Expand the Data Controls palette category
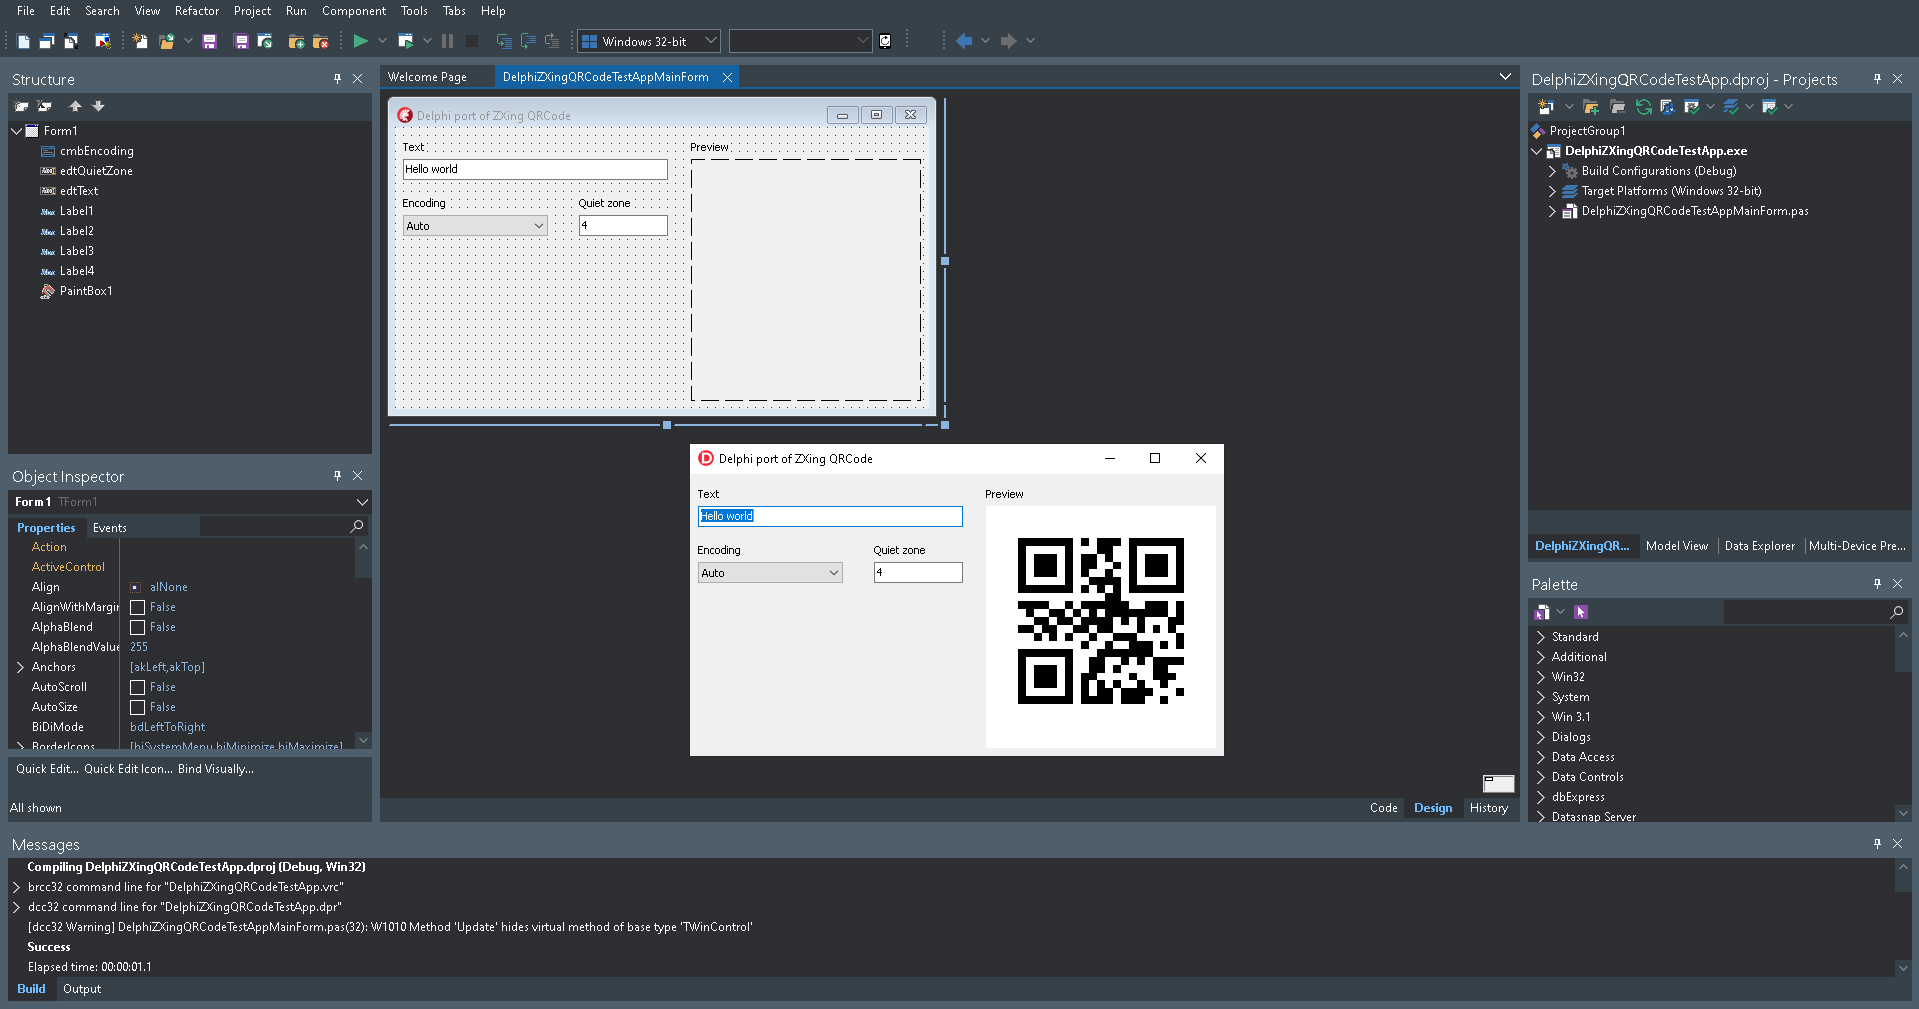This screenshot has height=1009, width=1919. 1541,777
